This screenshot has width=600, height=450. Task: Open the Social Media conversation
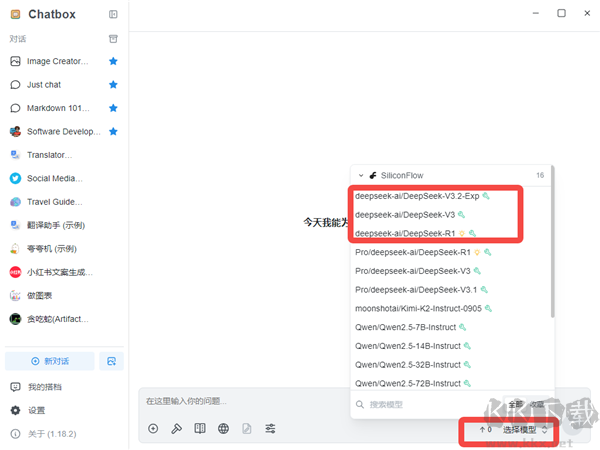64,178
